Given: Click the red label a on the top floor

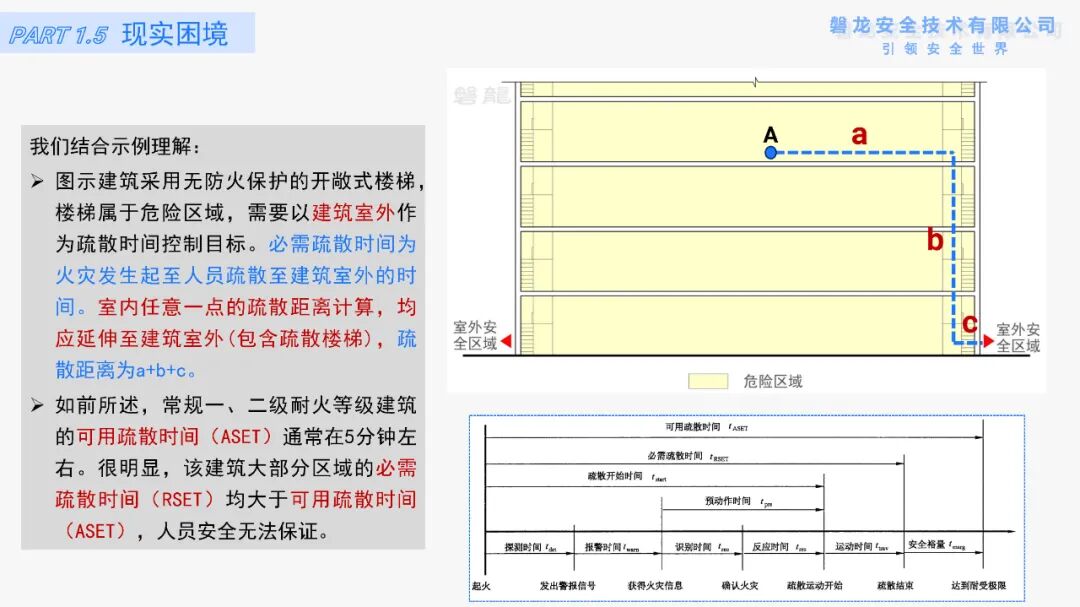Looking at the screenshot, I should click(858, 135).
